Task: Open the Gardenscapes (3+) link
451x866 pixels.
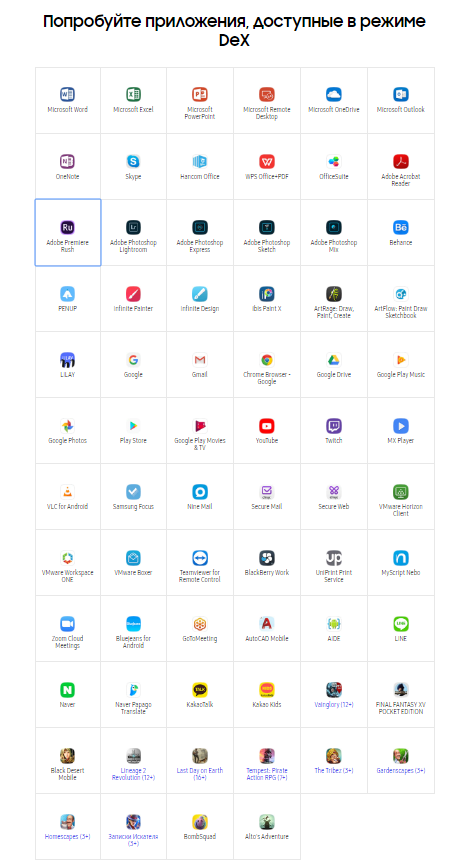Action: click(x=401, y=771)
